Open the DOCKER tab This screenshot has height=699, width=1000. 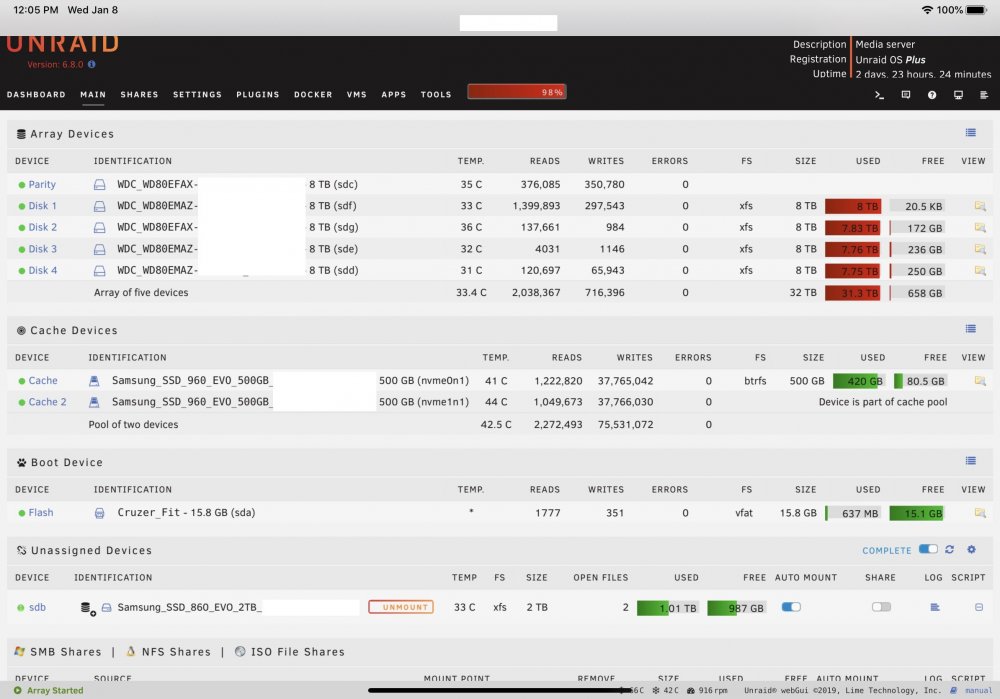[x=313, y=94]
